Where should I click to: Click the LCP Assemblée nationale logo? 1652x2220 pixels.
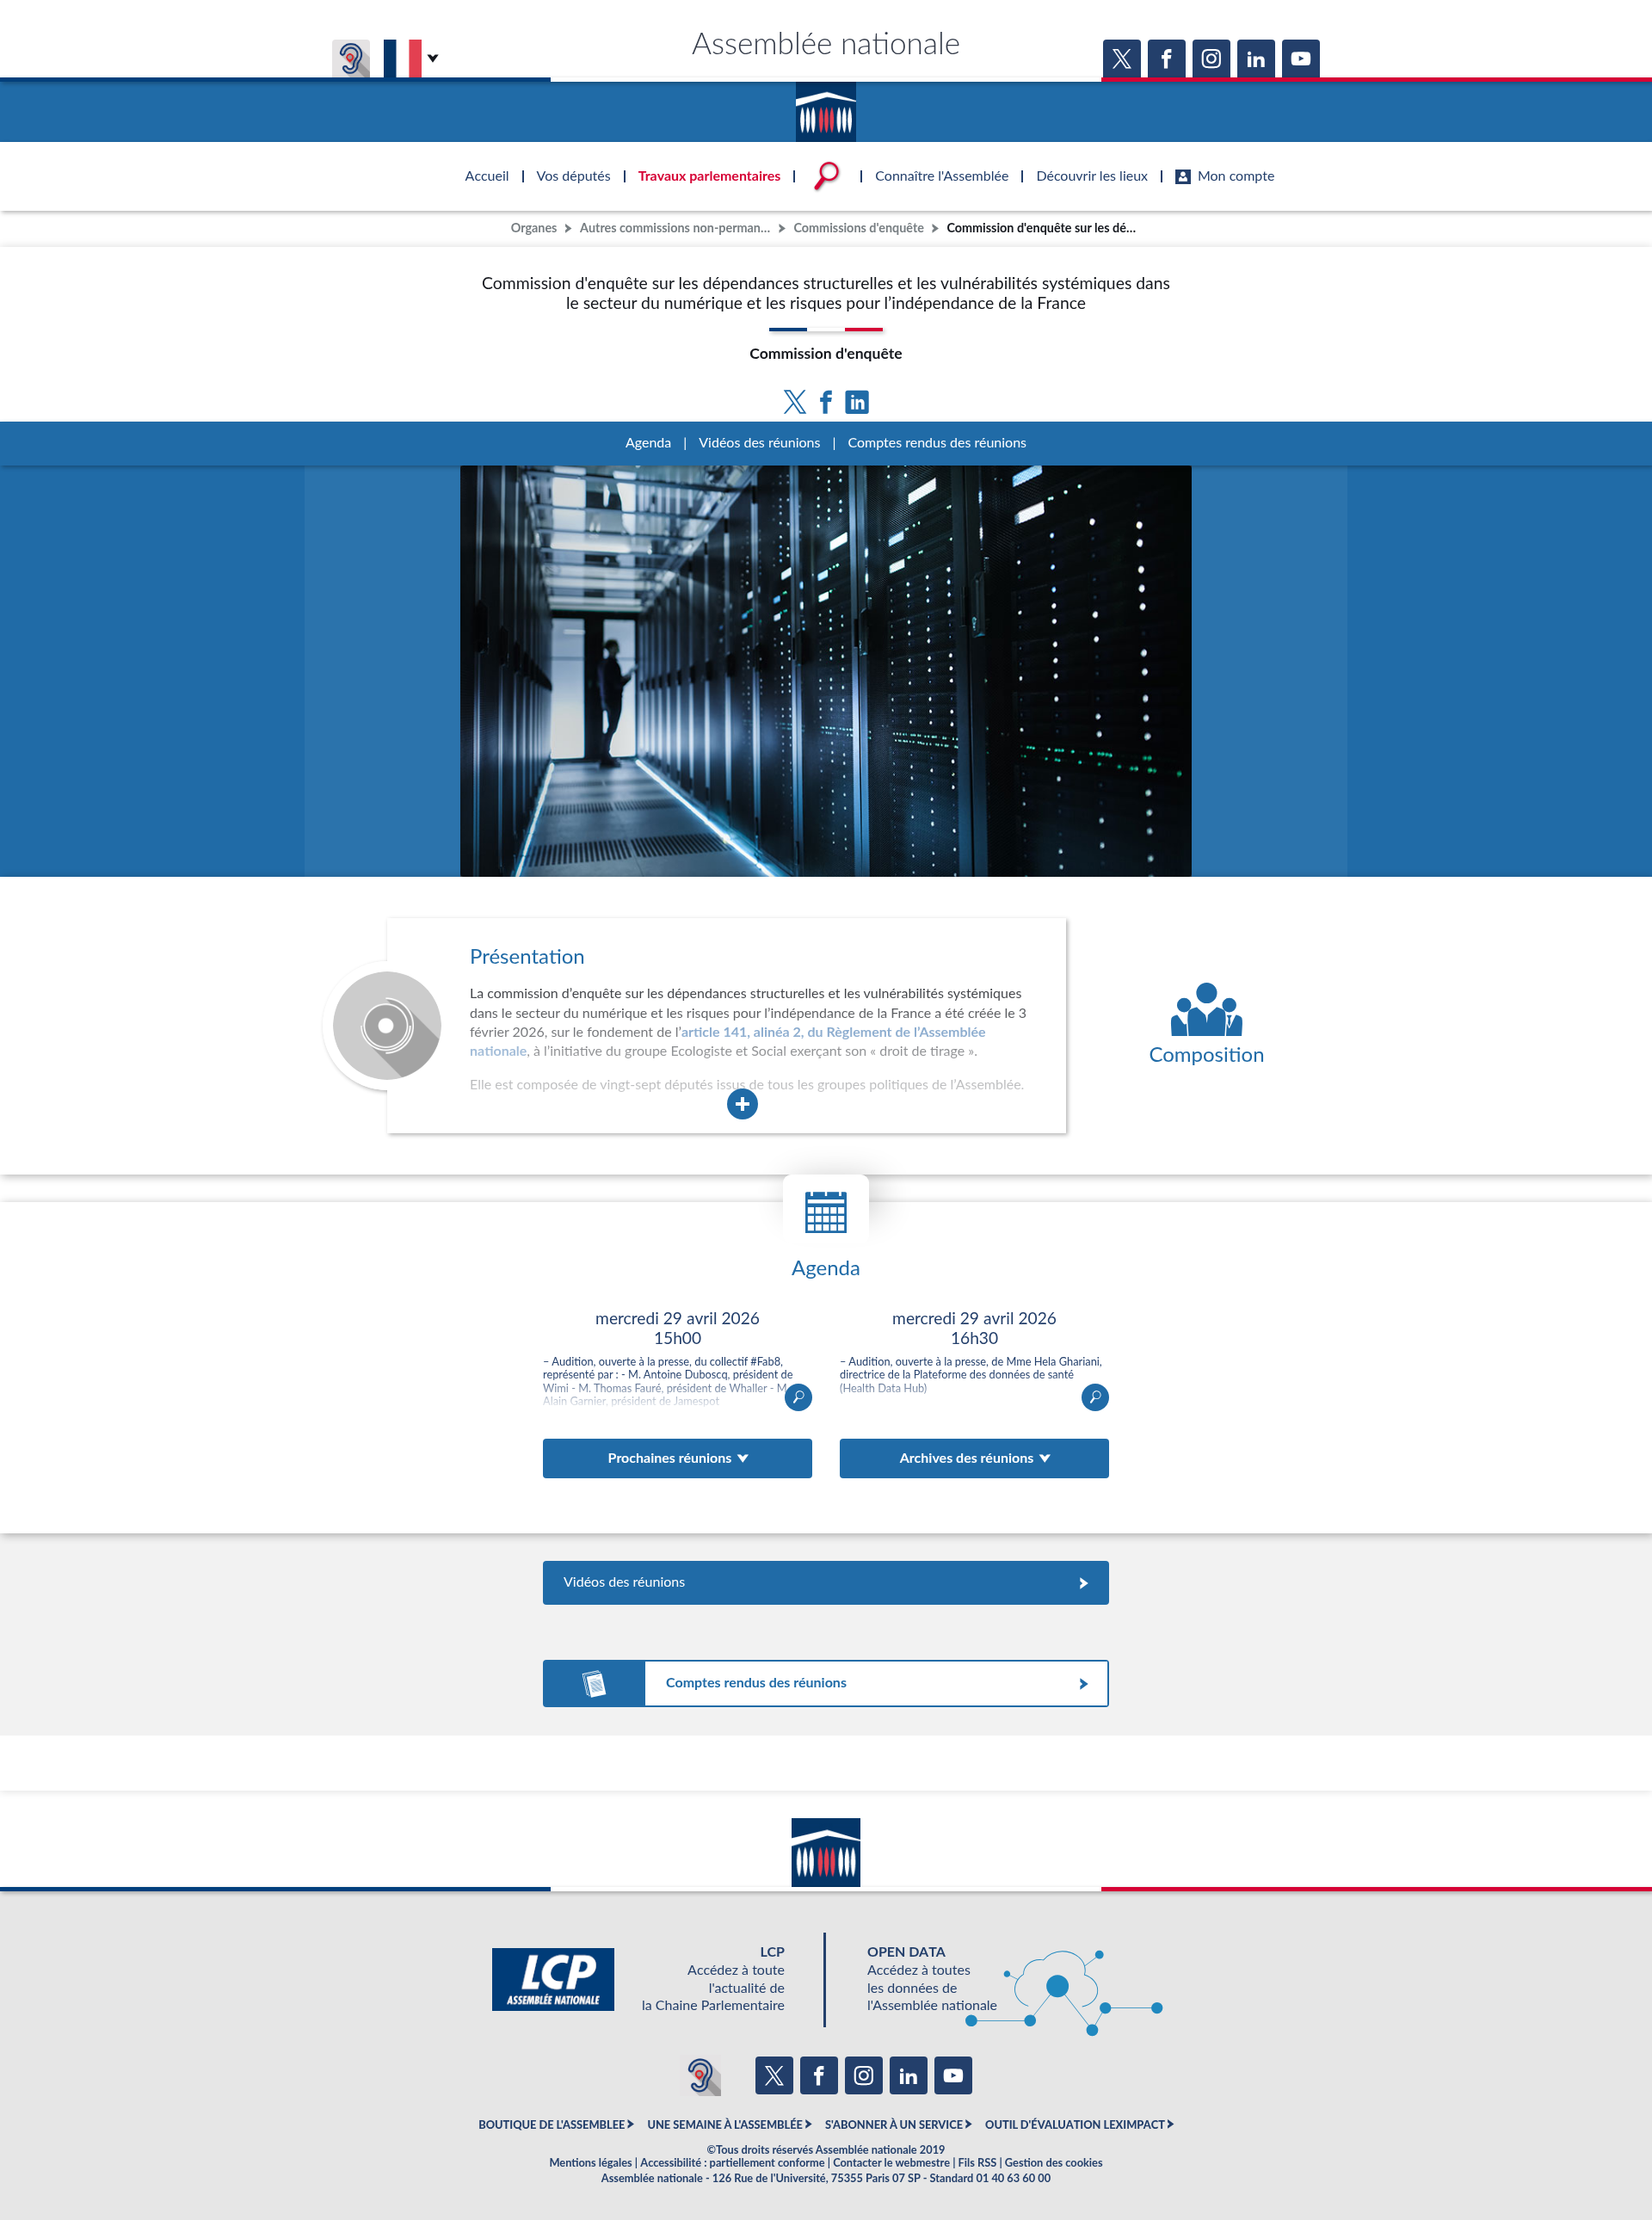tap(553, 1979)
